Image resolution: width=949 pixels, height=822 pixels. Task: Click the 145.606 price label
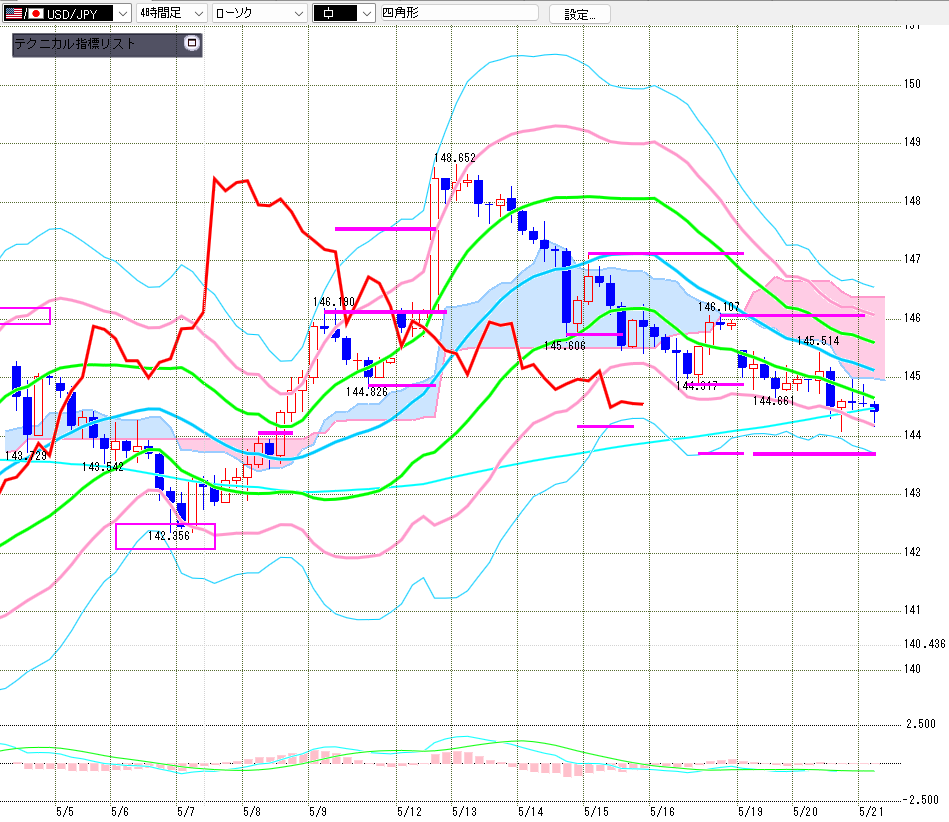coord(565,346)
